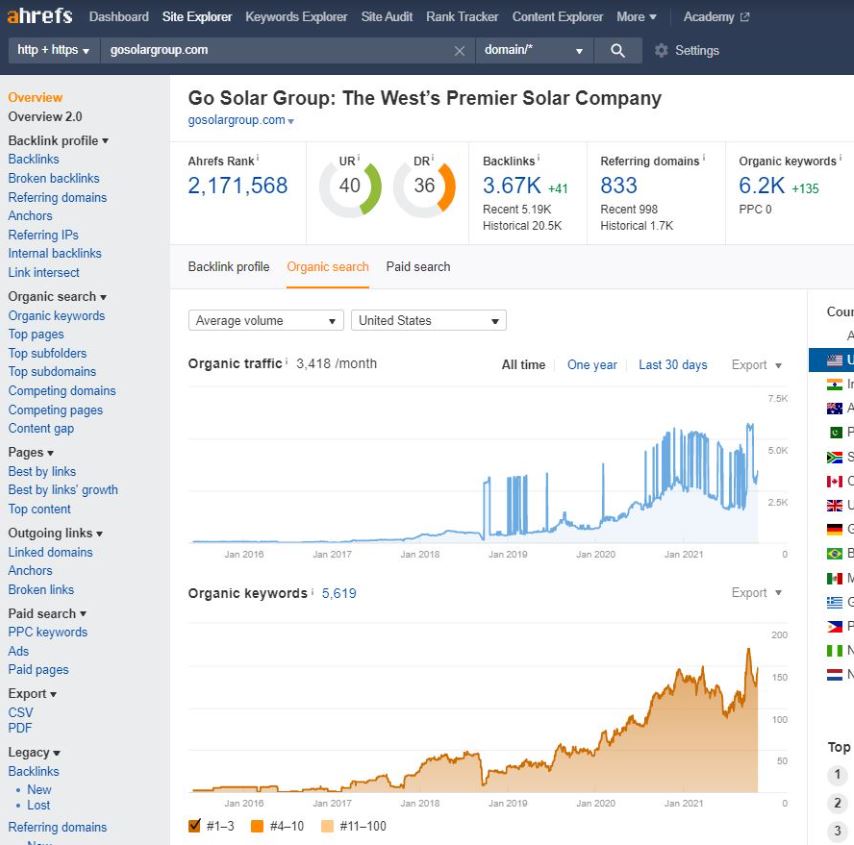The width and height of the screenshot is (854, 845).
Task: Select the Greece flag in country list
Action: click(834, 602)
